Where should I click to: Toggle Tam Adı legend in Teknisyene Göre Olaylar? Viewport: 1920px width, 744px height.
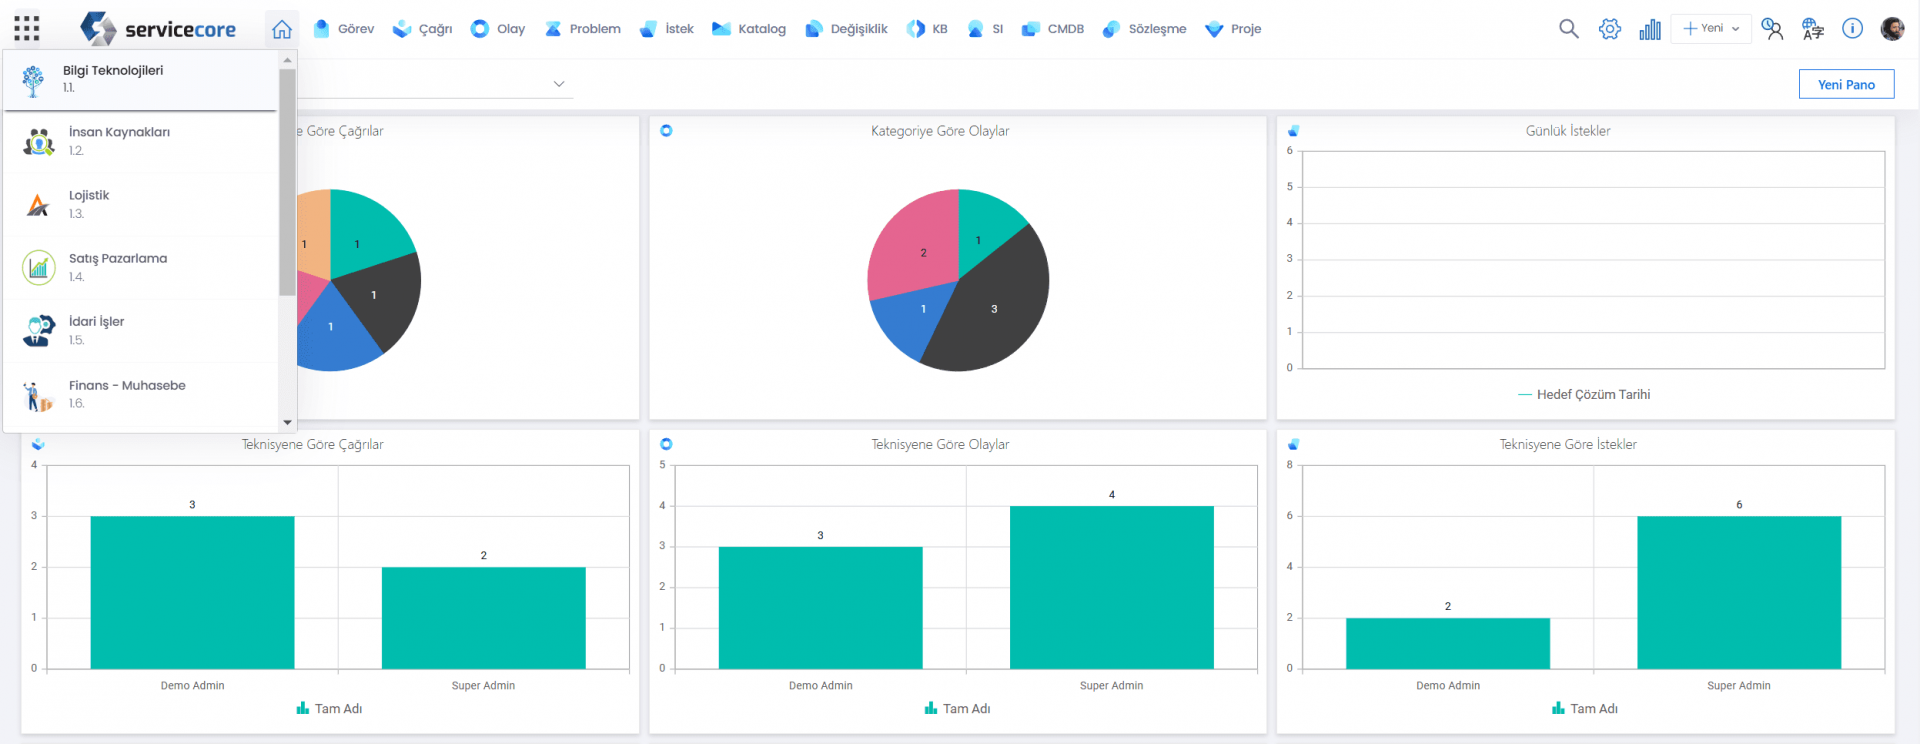(957, 709)
